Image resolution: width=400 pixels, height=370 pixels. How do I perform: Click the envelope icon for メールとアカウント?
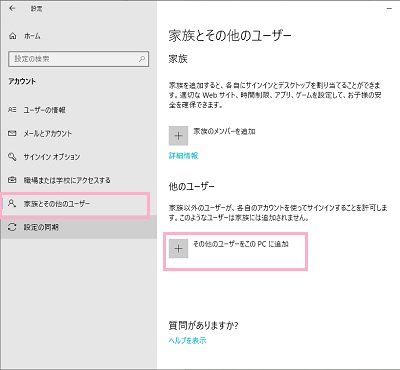[x=12, y=133]
